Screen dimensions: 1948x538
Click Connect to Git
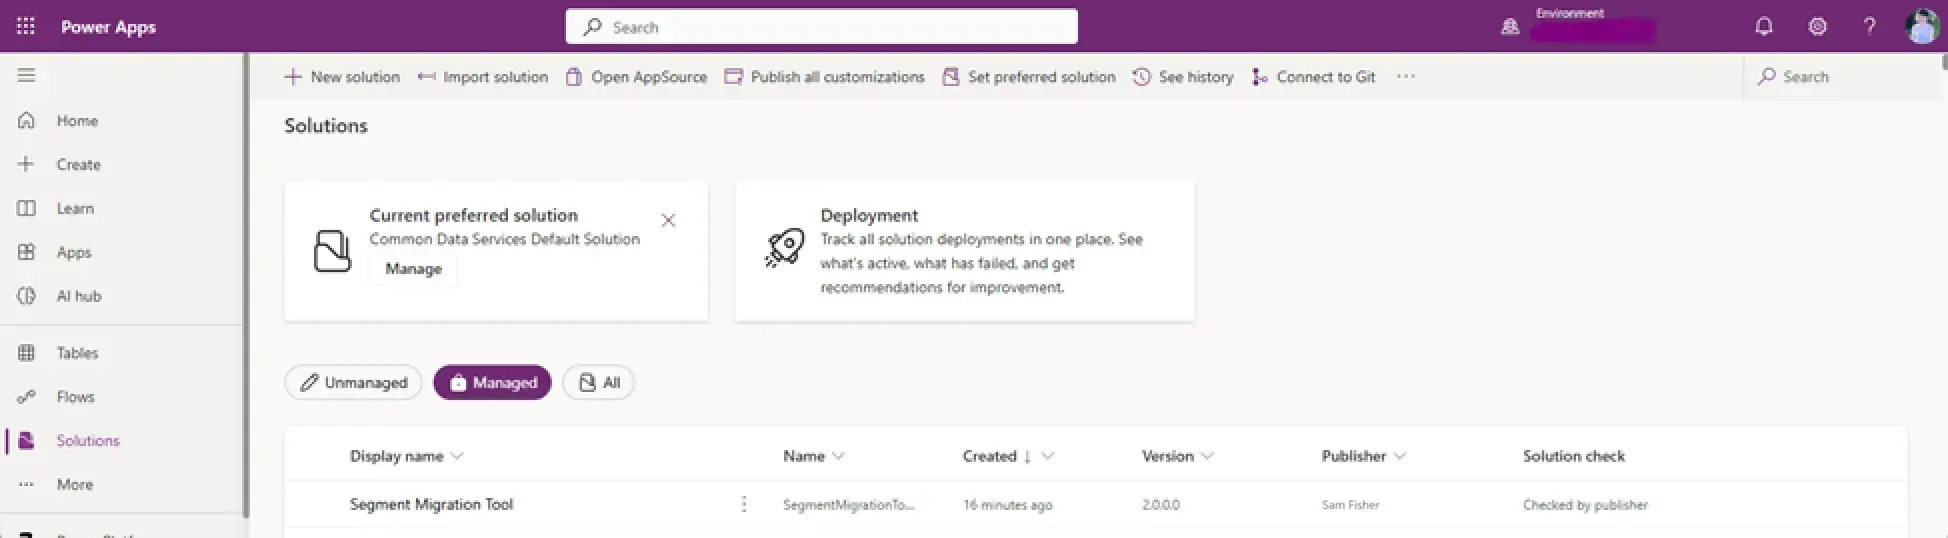point(1313,77)
